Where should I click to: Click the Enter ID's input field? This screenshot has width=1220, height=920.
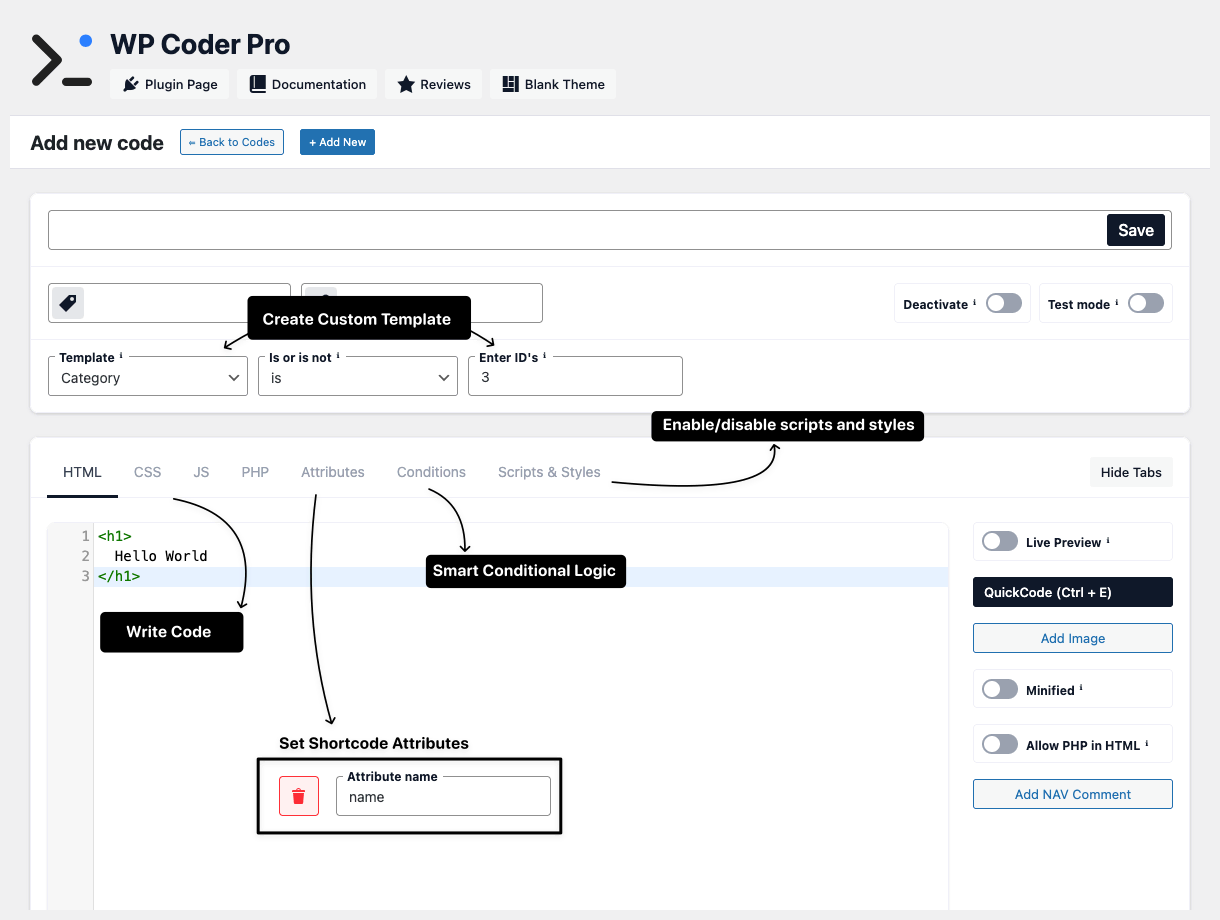(x=575, y=377)
